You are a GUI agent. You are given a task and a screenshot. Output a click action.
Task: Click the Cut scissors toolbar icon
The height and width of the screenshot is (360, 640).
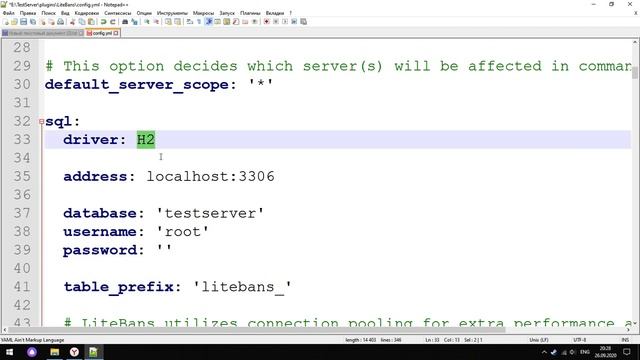point(72,22)
